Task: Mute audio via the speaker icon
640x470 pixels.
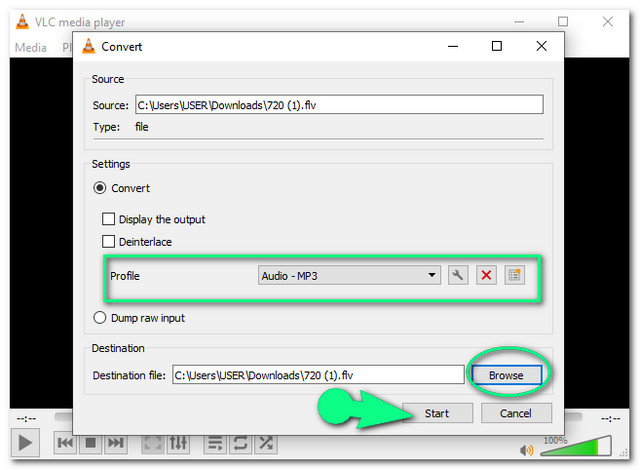Action: pos(525,449)
